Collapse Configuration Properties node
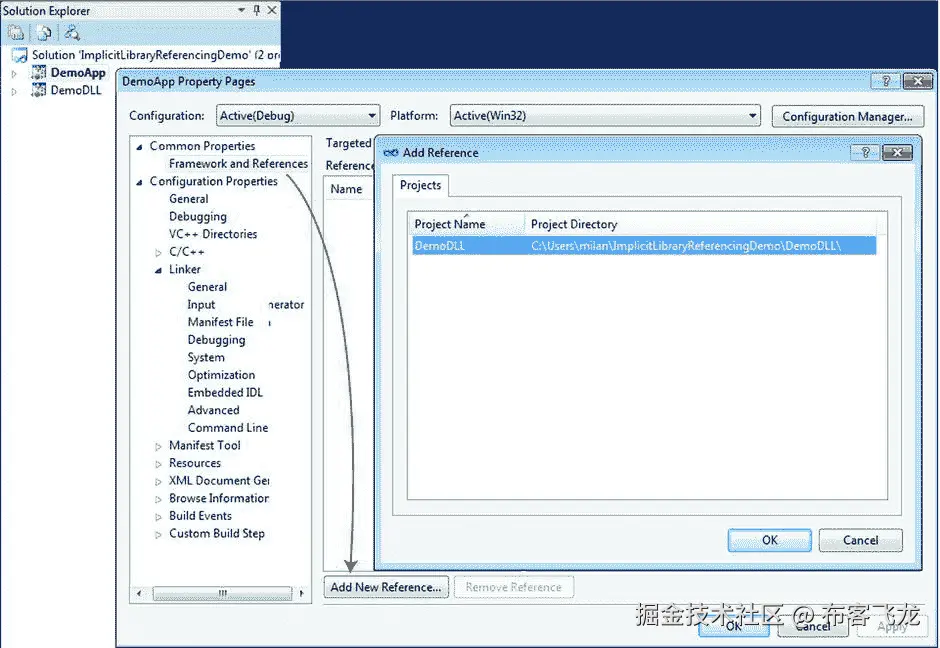This screenshot has height=648, width=940. pyautogui.click(x=140, y=182)
